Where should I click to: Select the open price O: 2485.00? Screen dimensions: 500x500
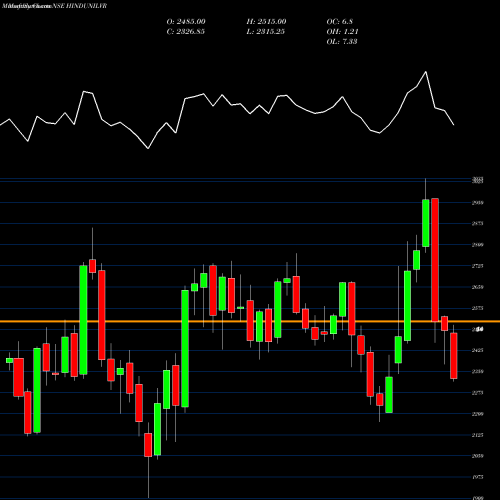point(186,22)
